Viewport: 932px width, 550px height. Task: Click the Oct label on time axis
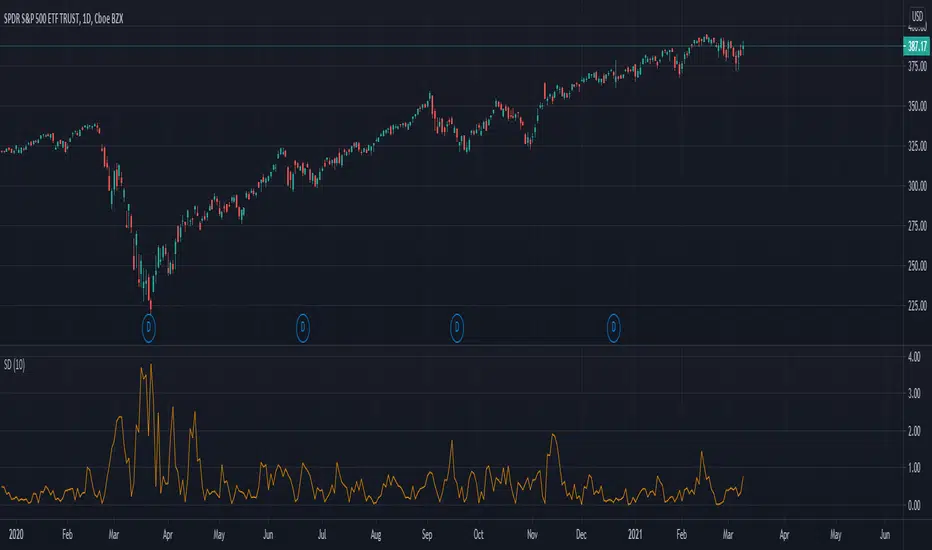(478, 535)
